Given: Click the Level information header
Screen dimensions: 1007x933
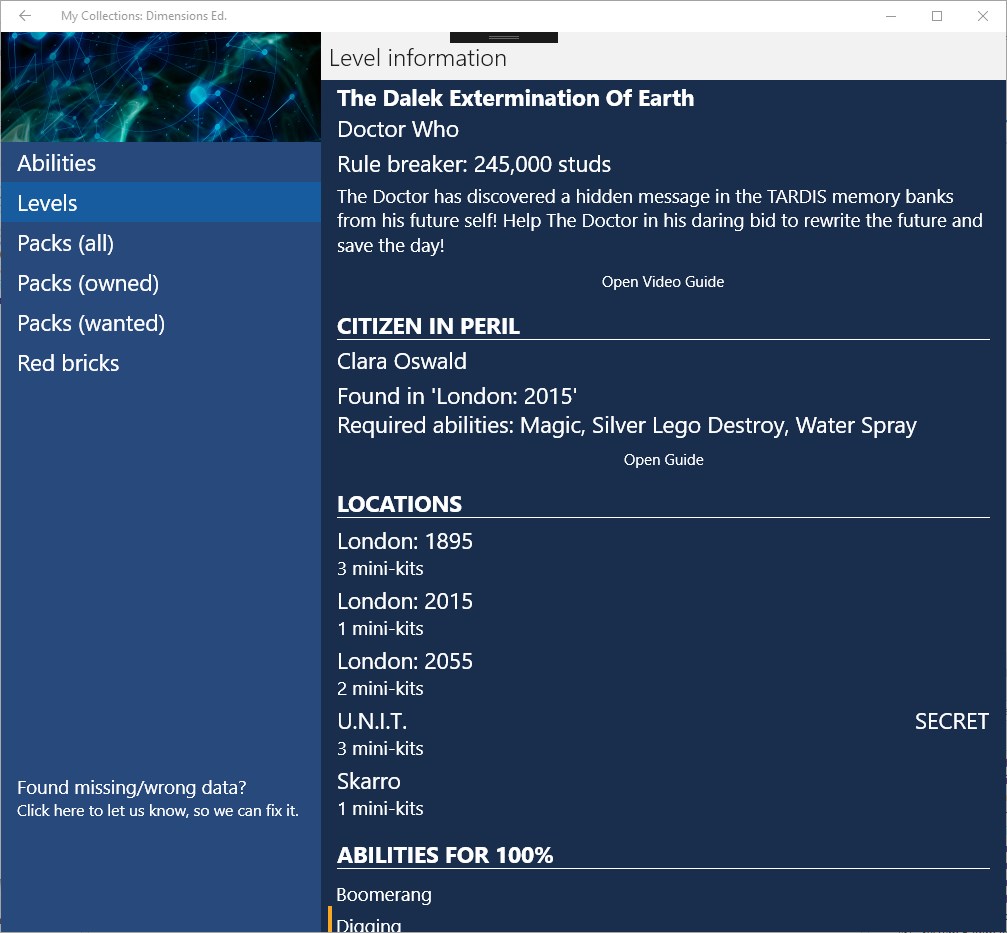Looking at the screenshot, I should (418, 58).
